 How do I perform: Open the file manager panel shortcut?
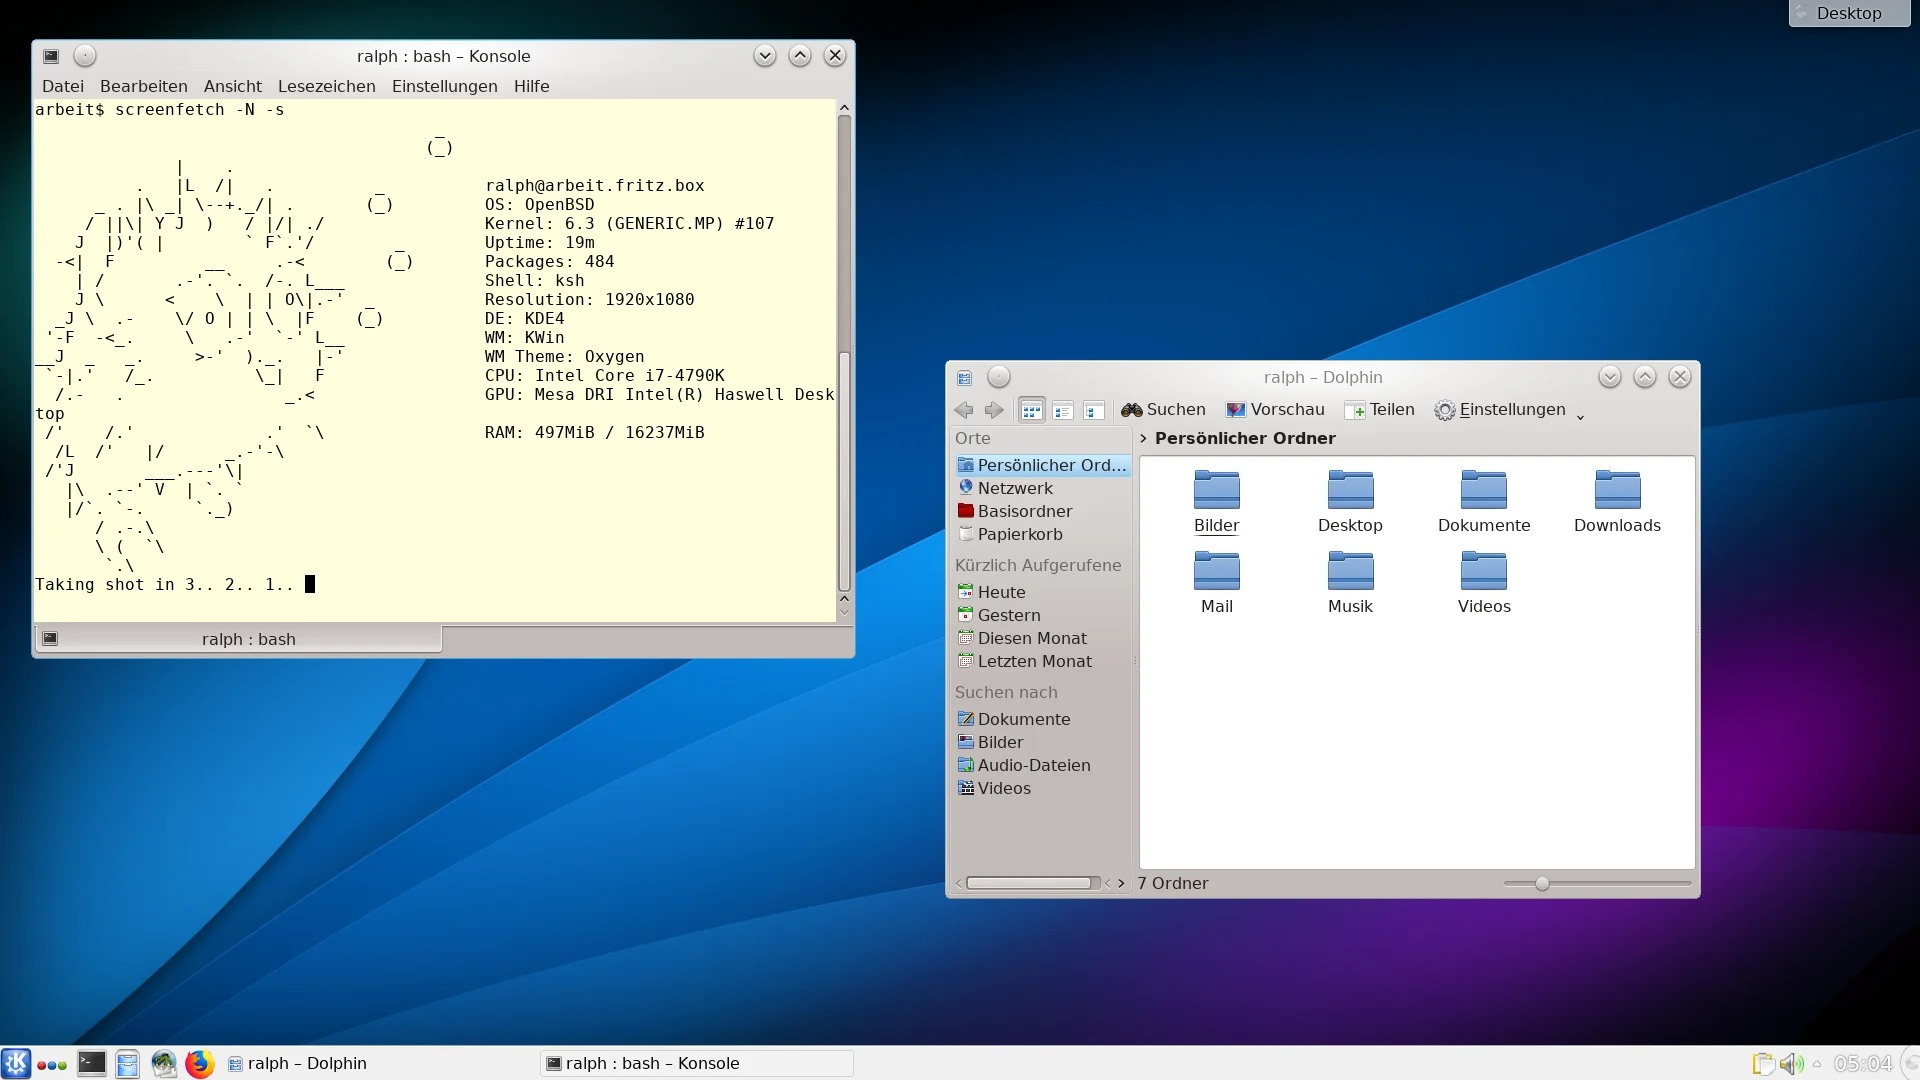coord(128,1063)
